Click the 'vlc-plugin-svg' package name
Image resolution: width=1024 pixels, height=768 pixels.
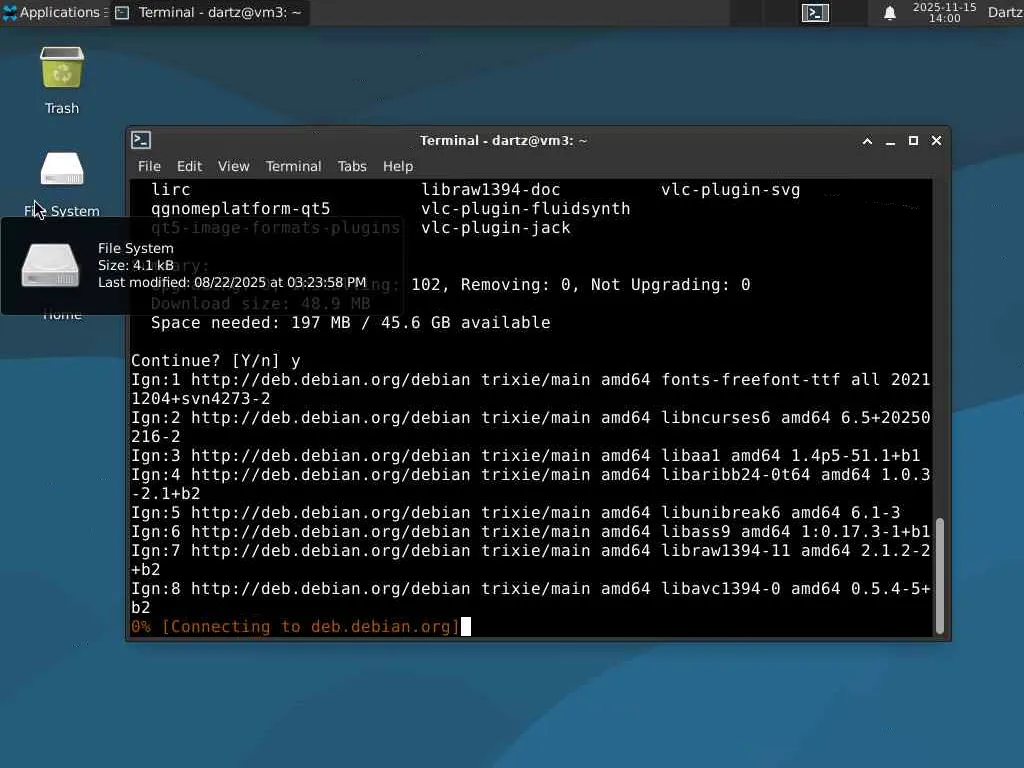730,190
